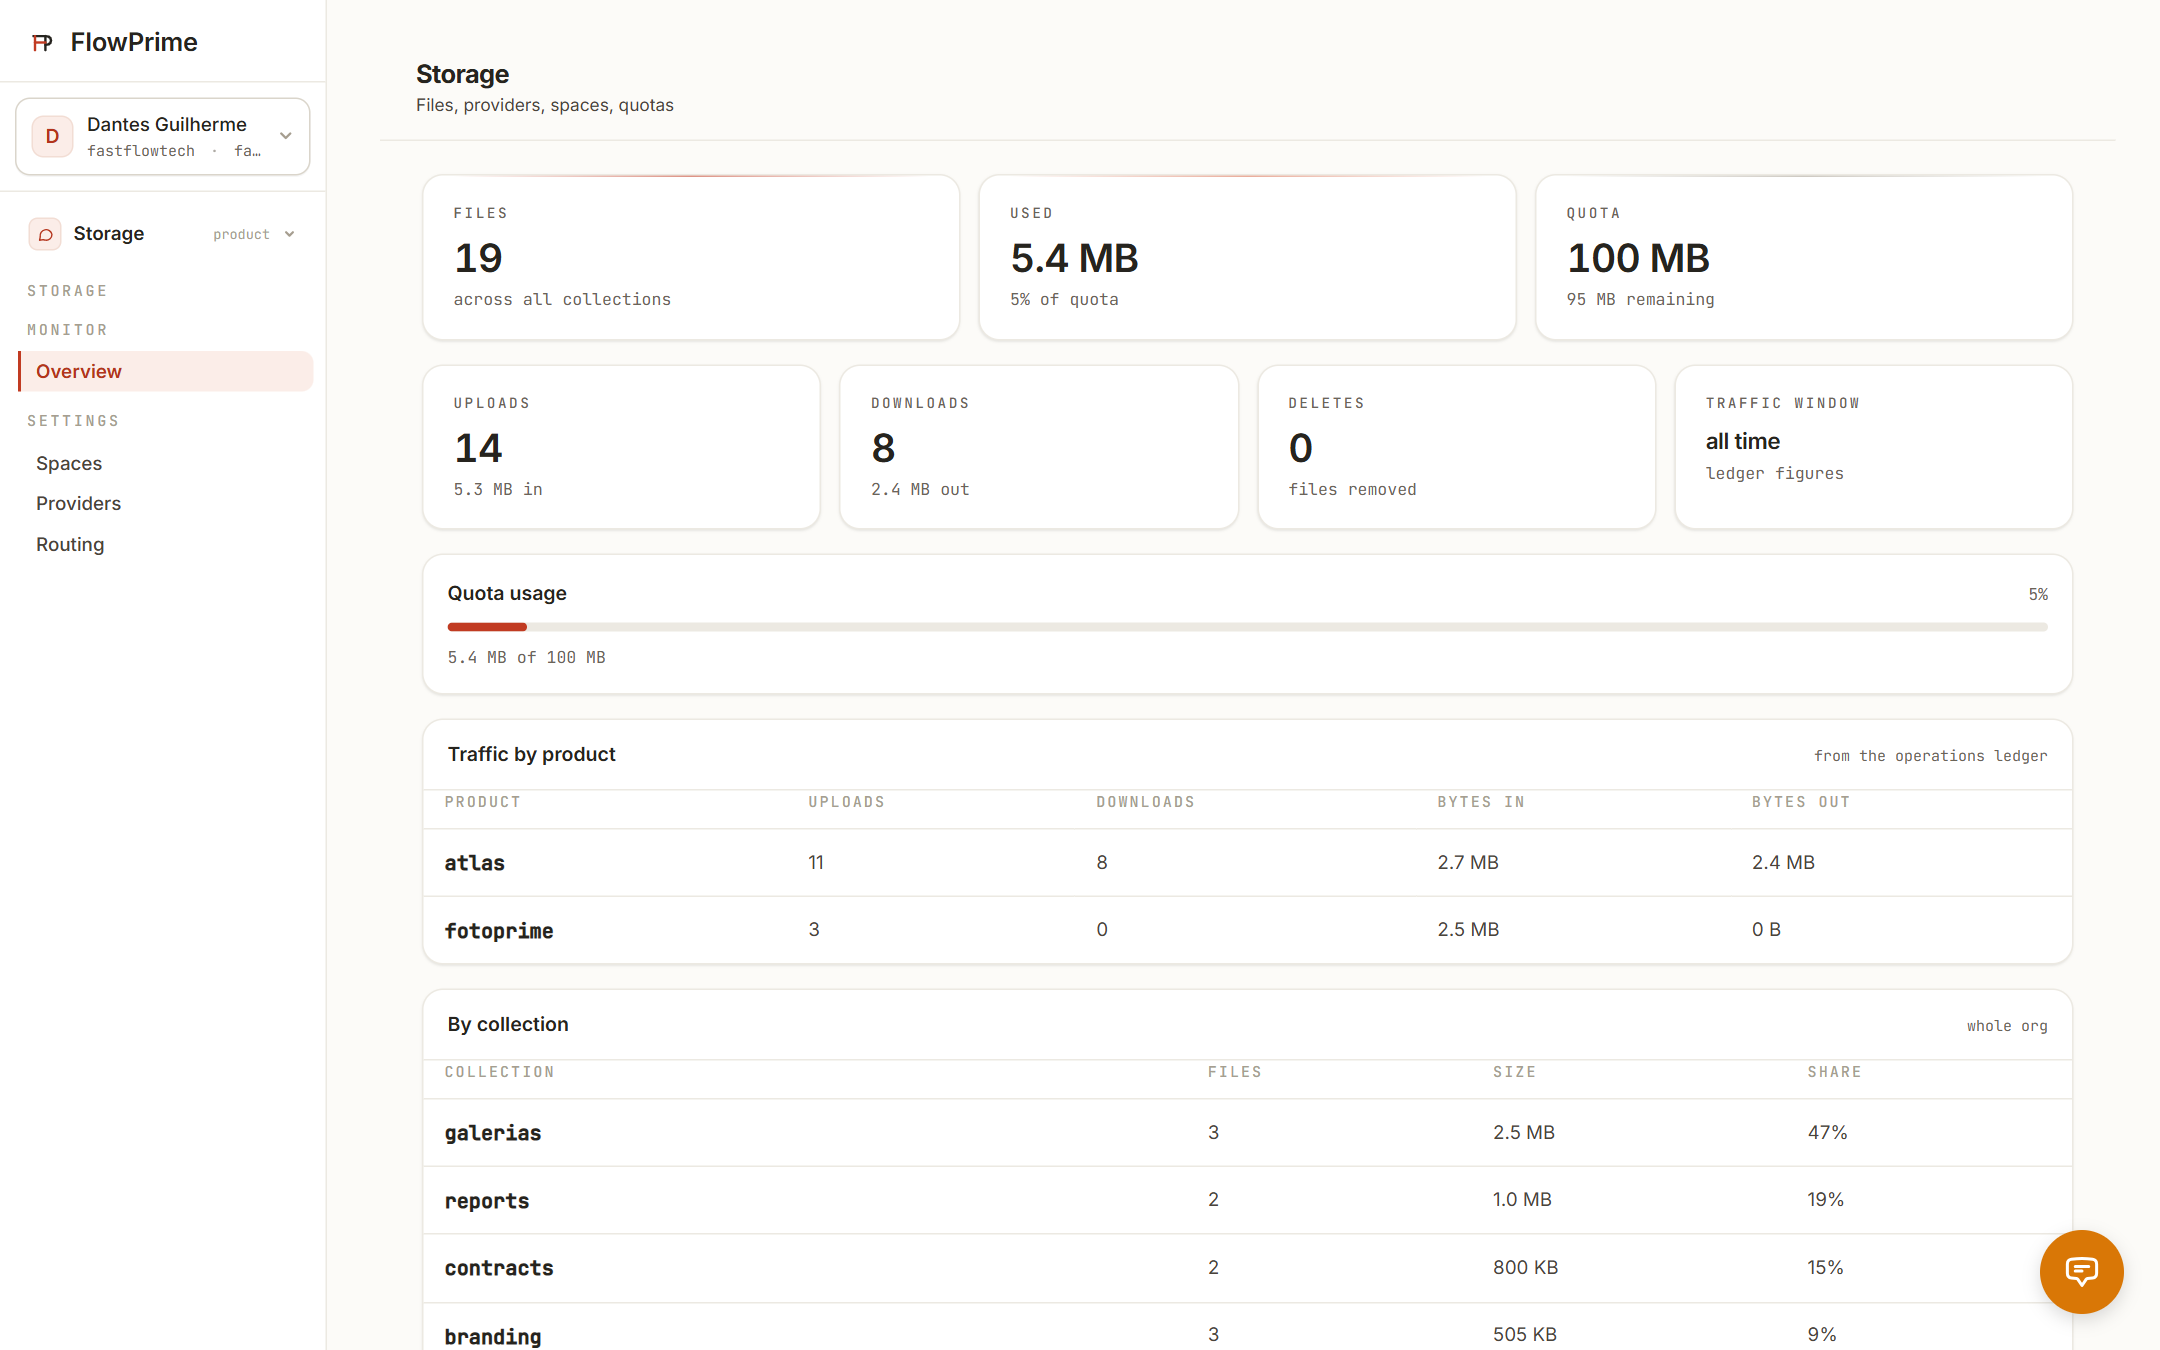This screenshot has height=1350, width=2160.
Task: Click the Downloads card showing 8
Action: (x=1039, y=447)
